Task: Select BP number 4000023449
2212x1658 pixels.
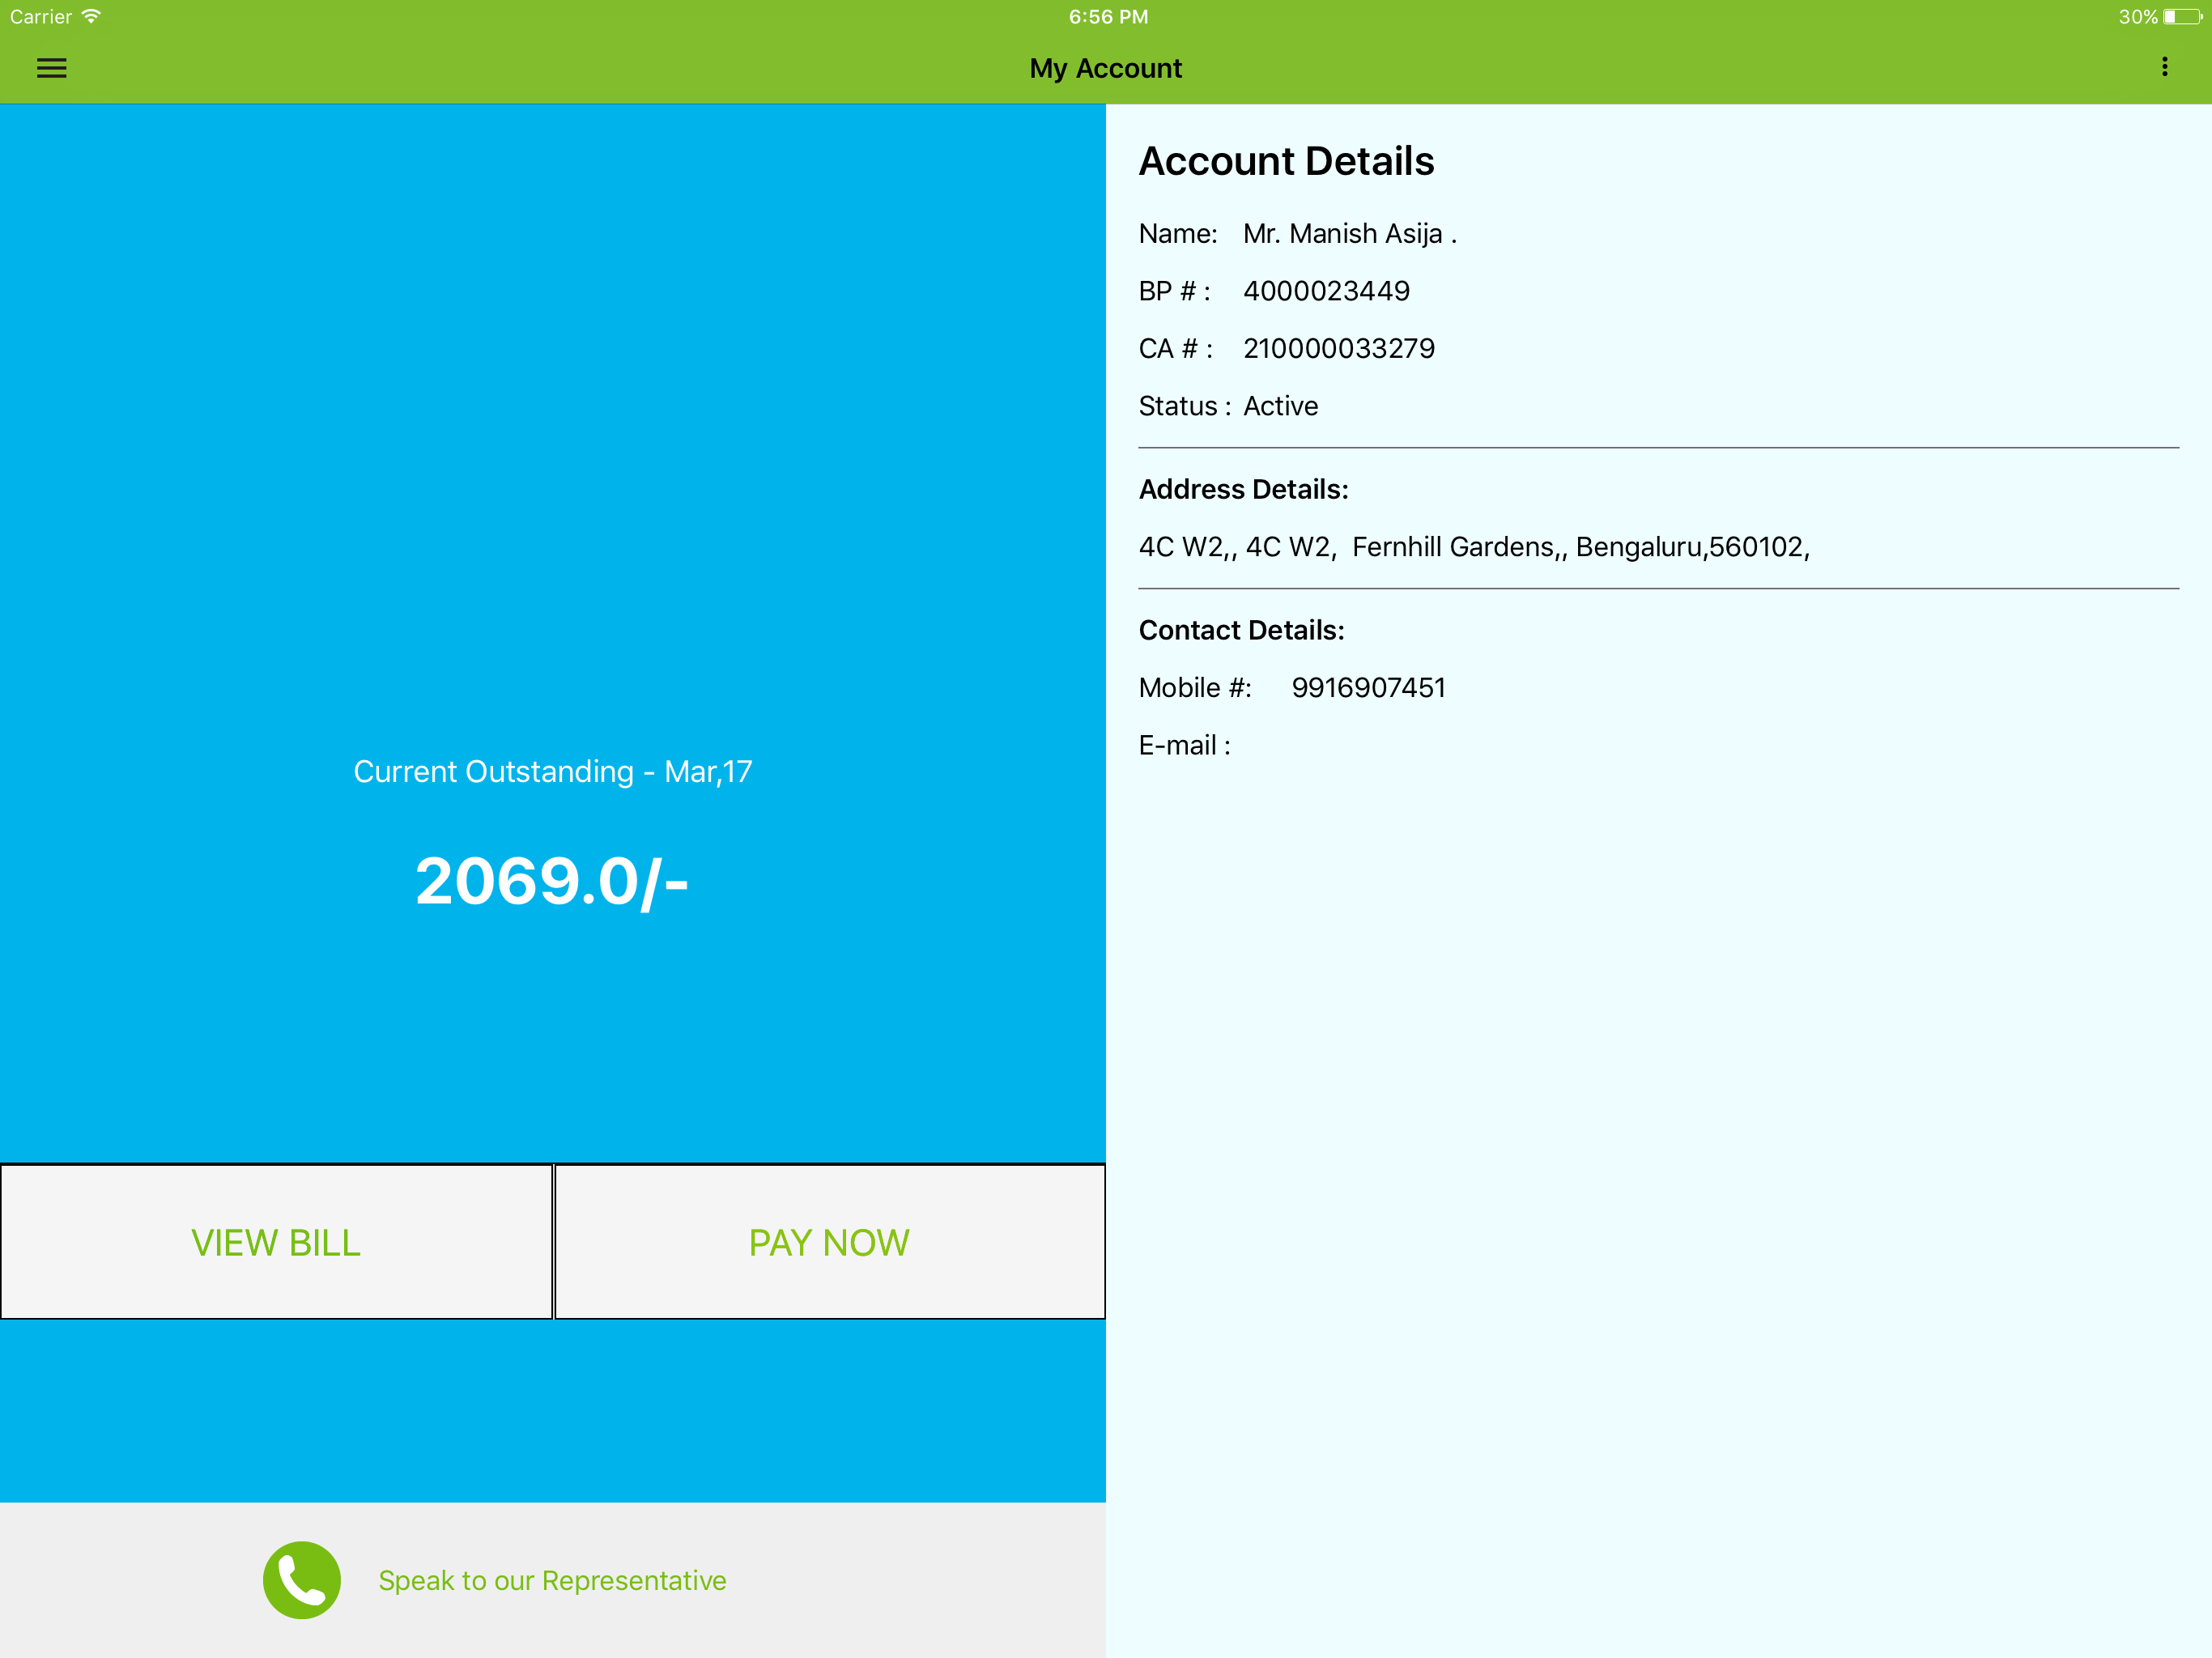Action: click(x=1326, y=291)
